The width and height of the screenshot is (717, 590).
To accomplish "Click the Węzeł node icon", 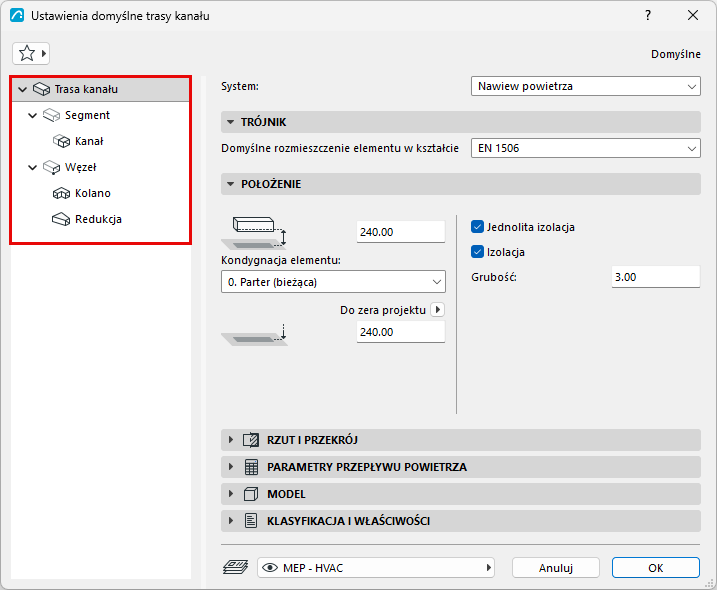I will pyautogui.click(x=51, y=167).
